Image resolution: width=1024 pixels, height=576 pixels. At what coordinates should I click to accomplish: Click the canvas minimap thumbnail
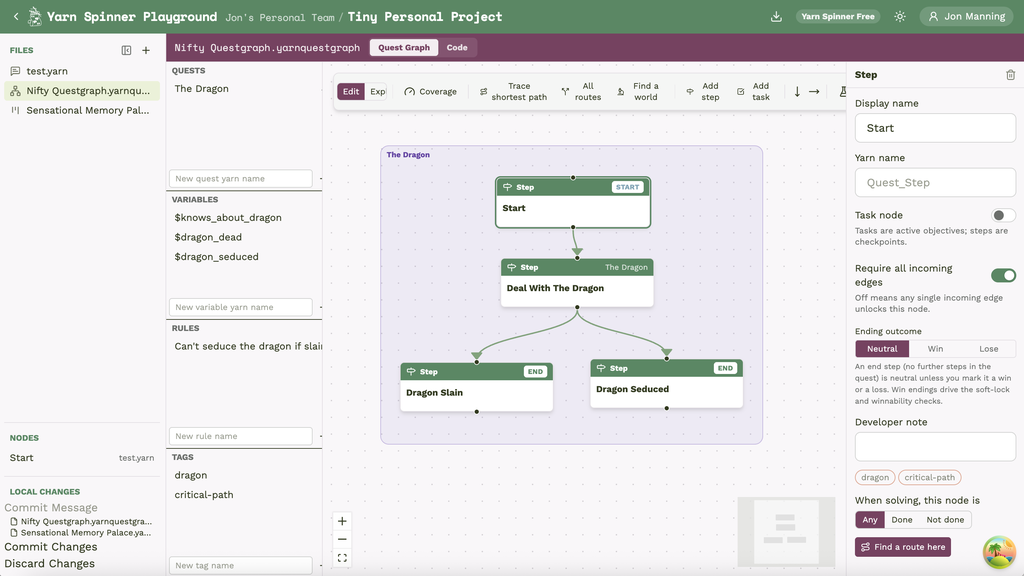(786, 532)
